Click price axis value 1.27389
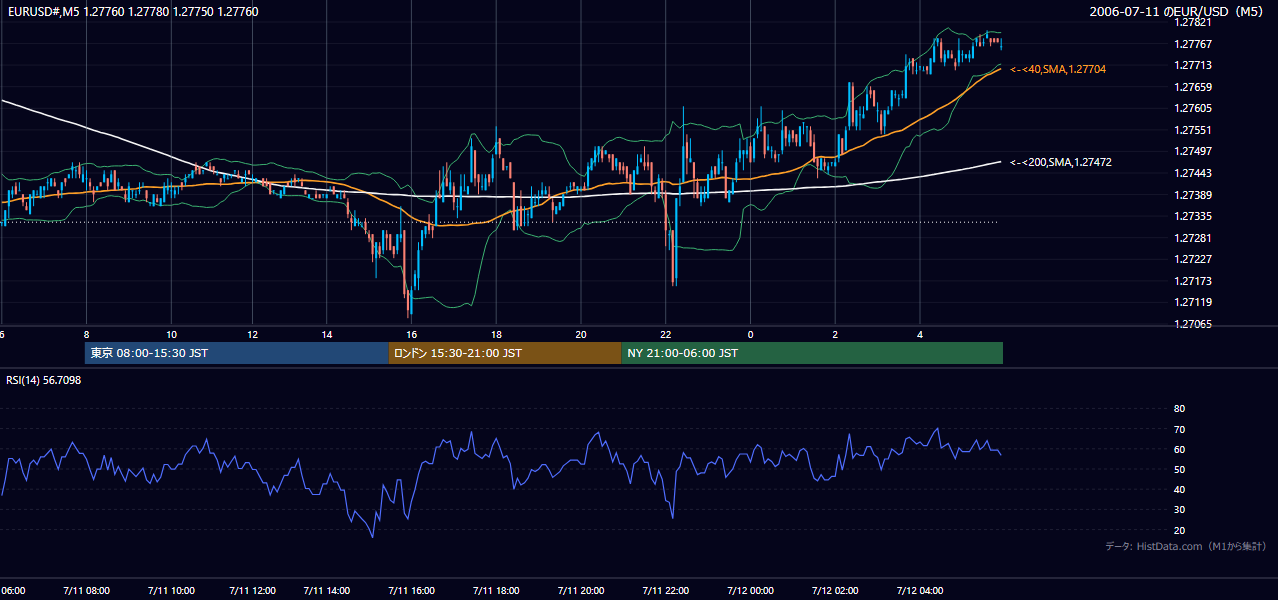1278x600 pixels. pyautogui.click(x=1193, y=195)
